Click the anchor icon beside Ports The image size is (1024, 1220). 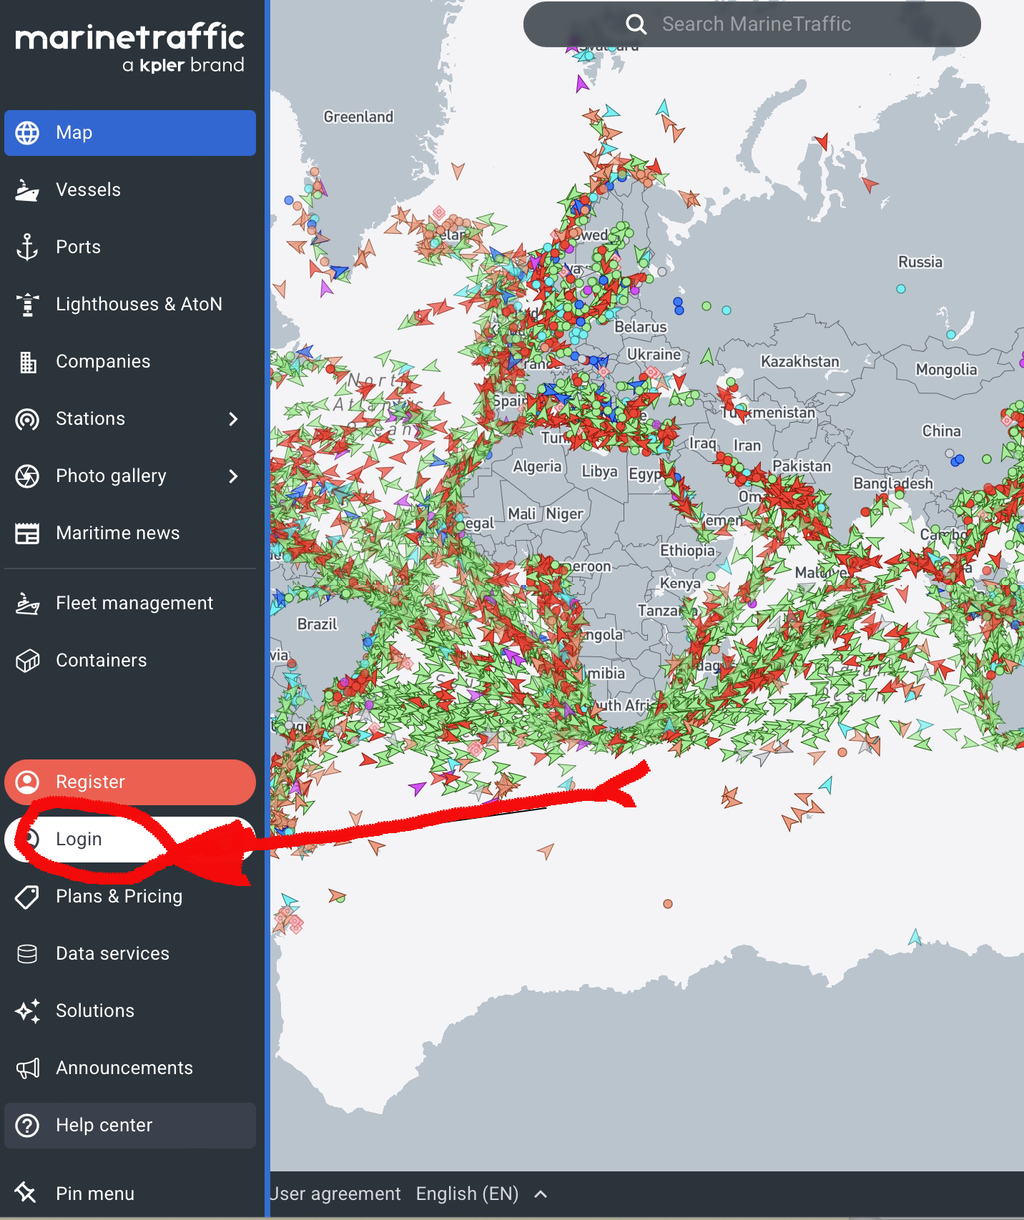pyautogui.click(x=27, y=247)
